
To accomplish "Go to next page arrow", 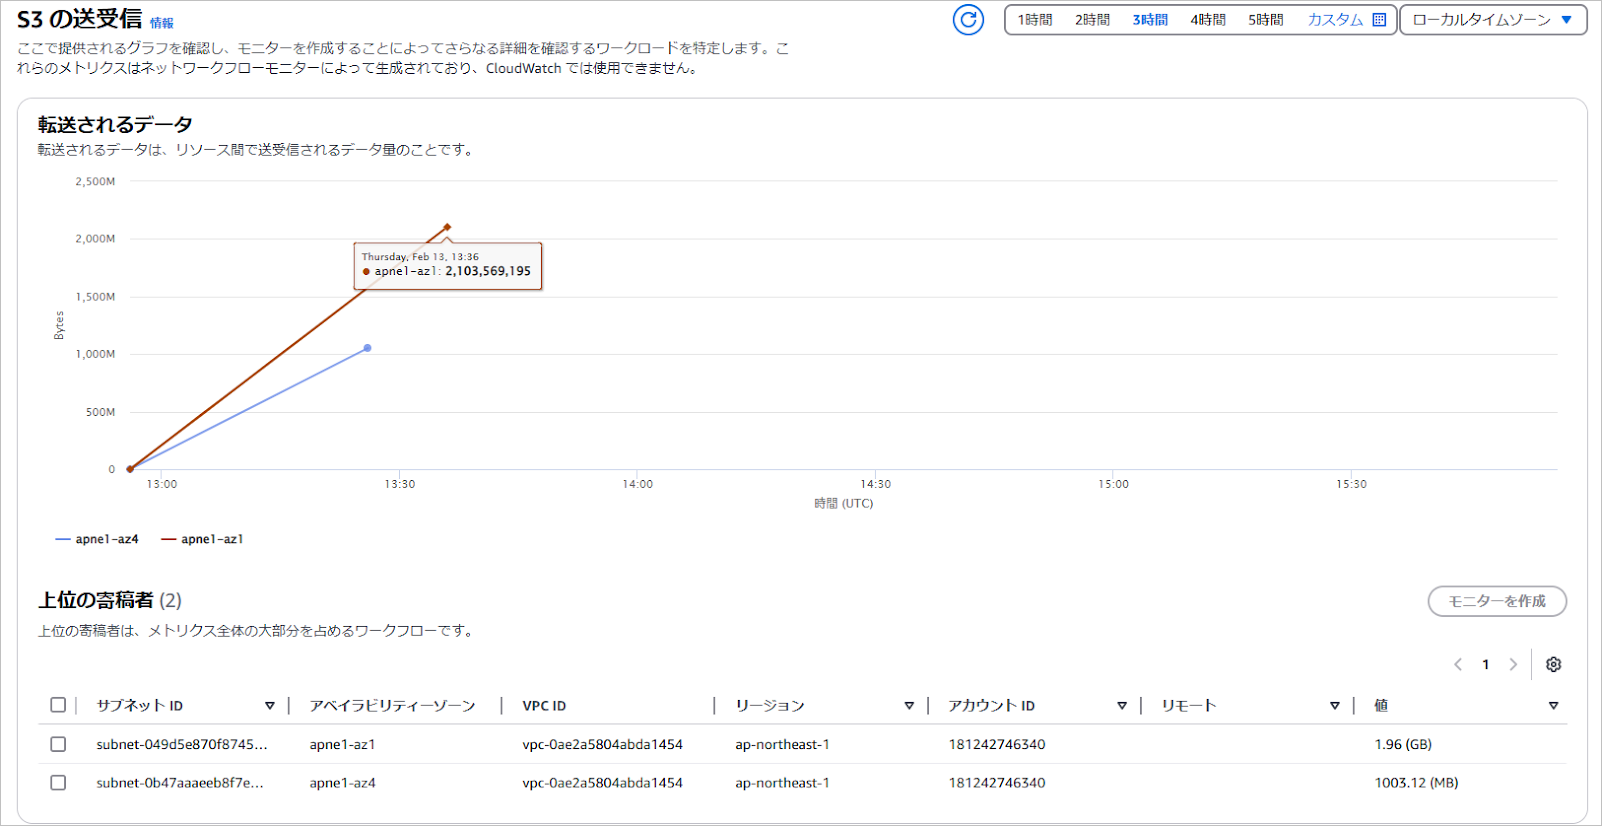I will (1513, 665).
